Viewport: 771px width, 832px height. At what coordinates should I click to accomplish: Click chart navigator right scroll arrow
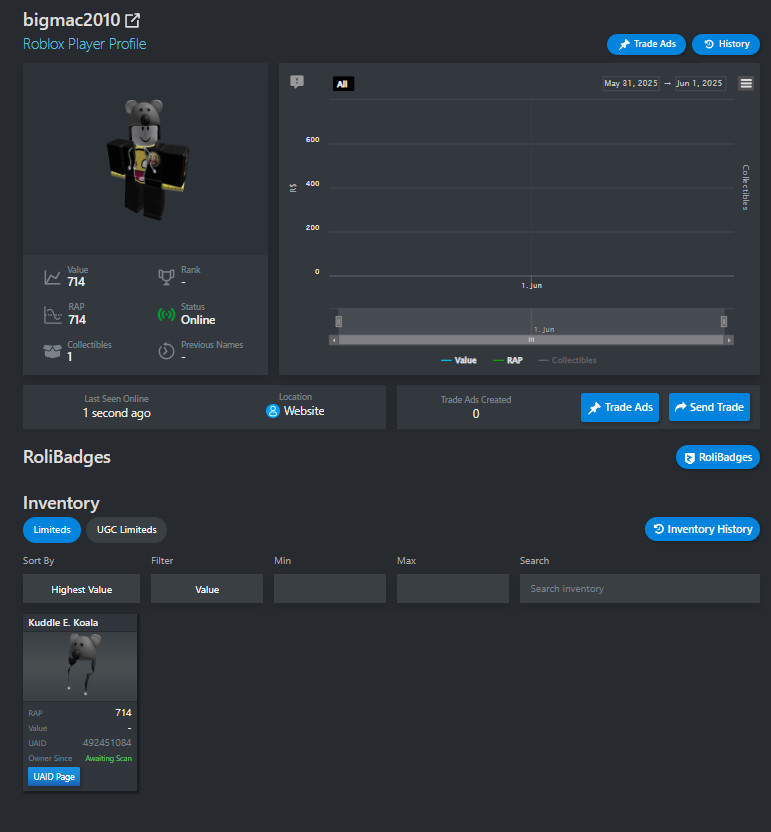pyautogui.click(x=729, y=340)
